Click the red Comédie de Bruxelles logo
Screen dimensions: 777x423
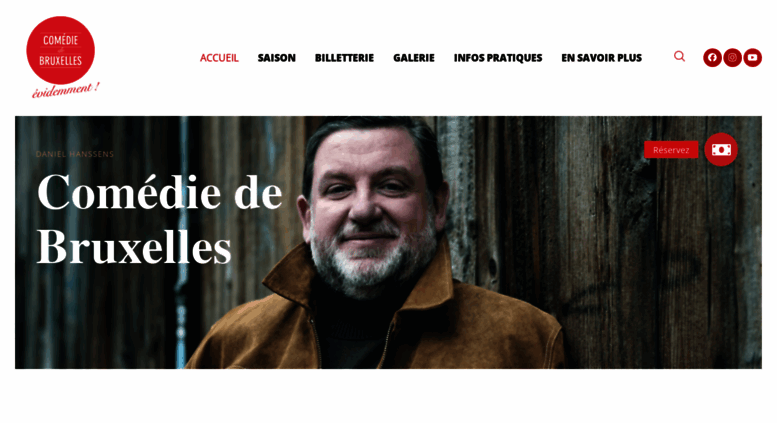click(60, 50)
